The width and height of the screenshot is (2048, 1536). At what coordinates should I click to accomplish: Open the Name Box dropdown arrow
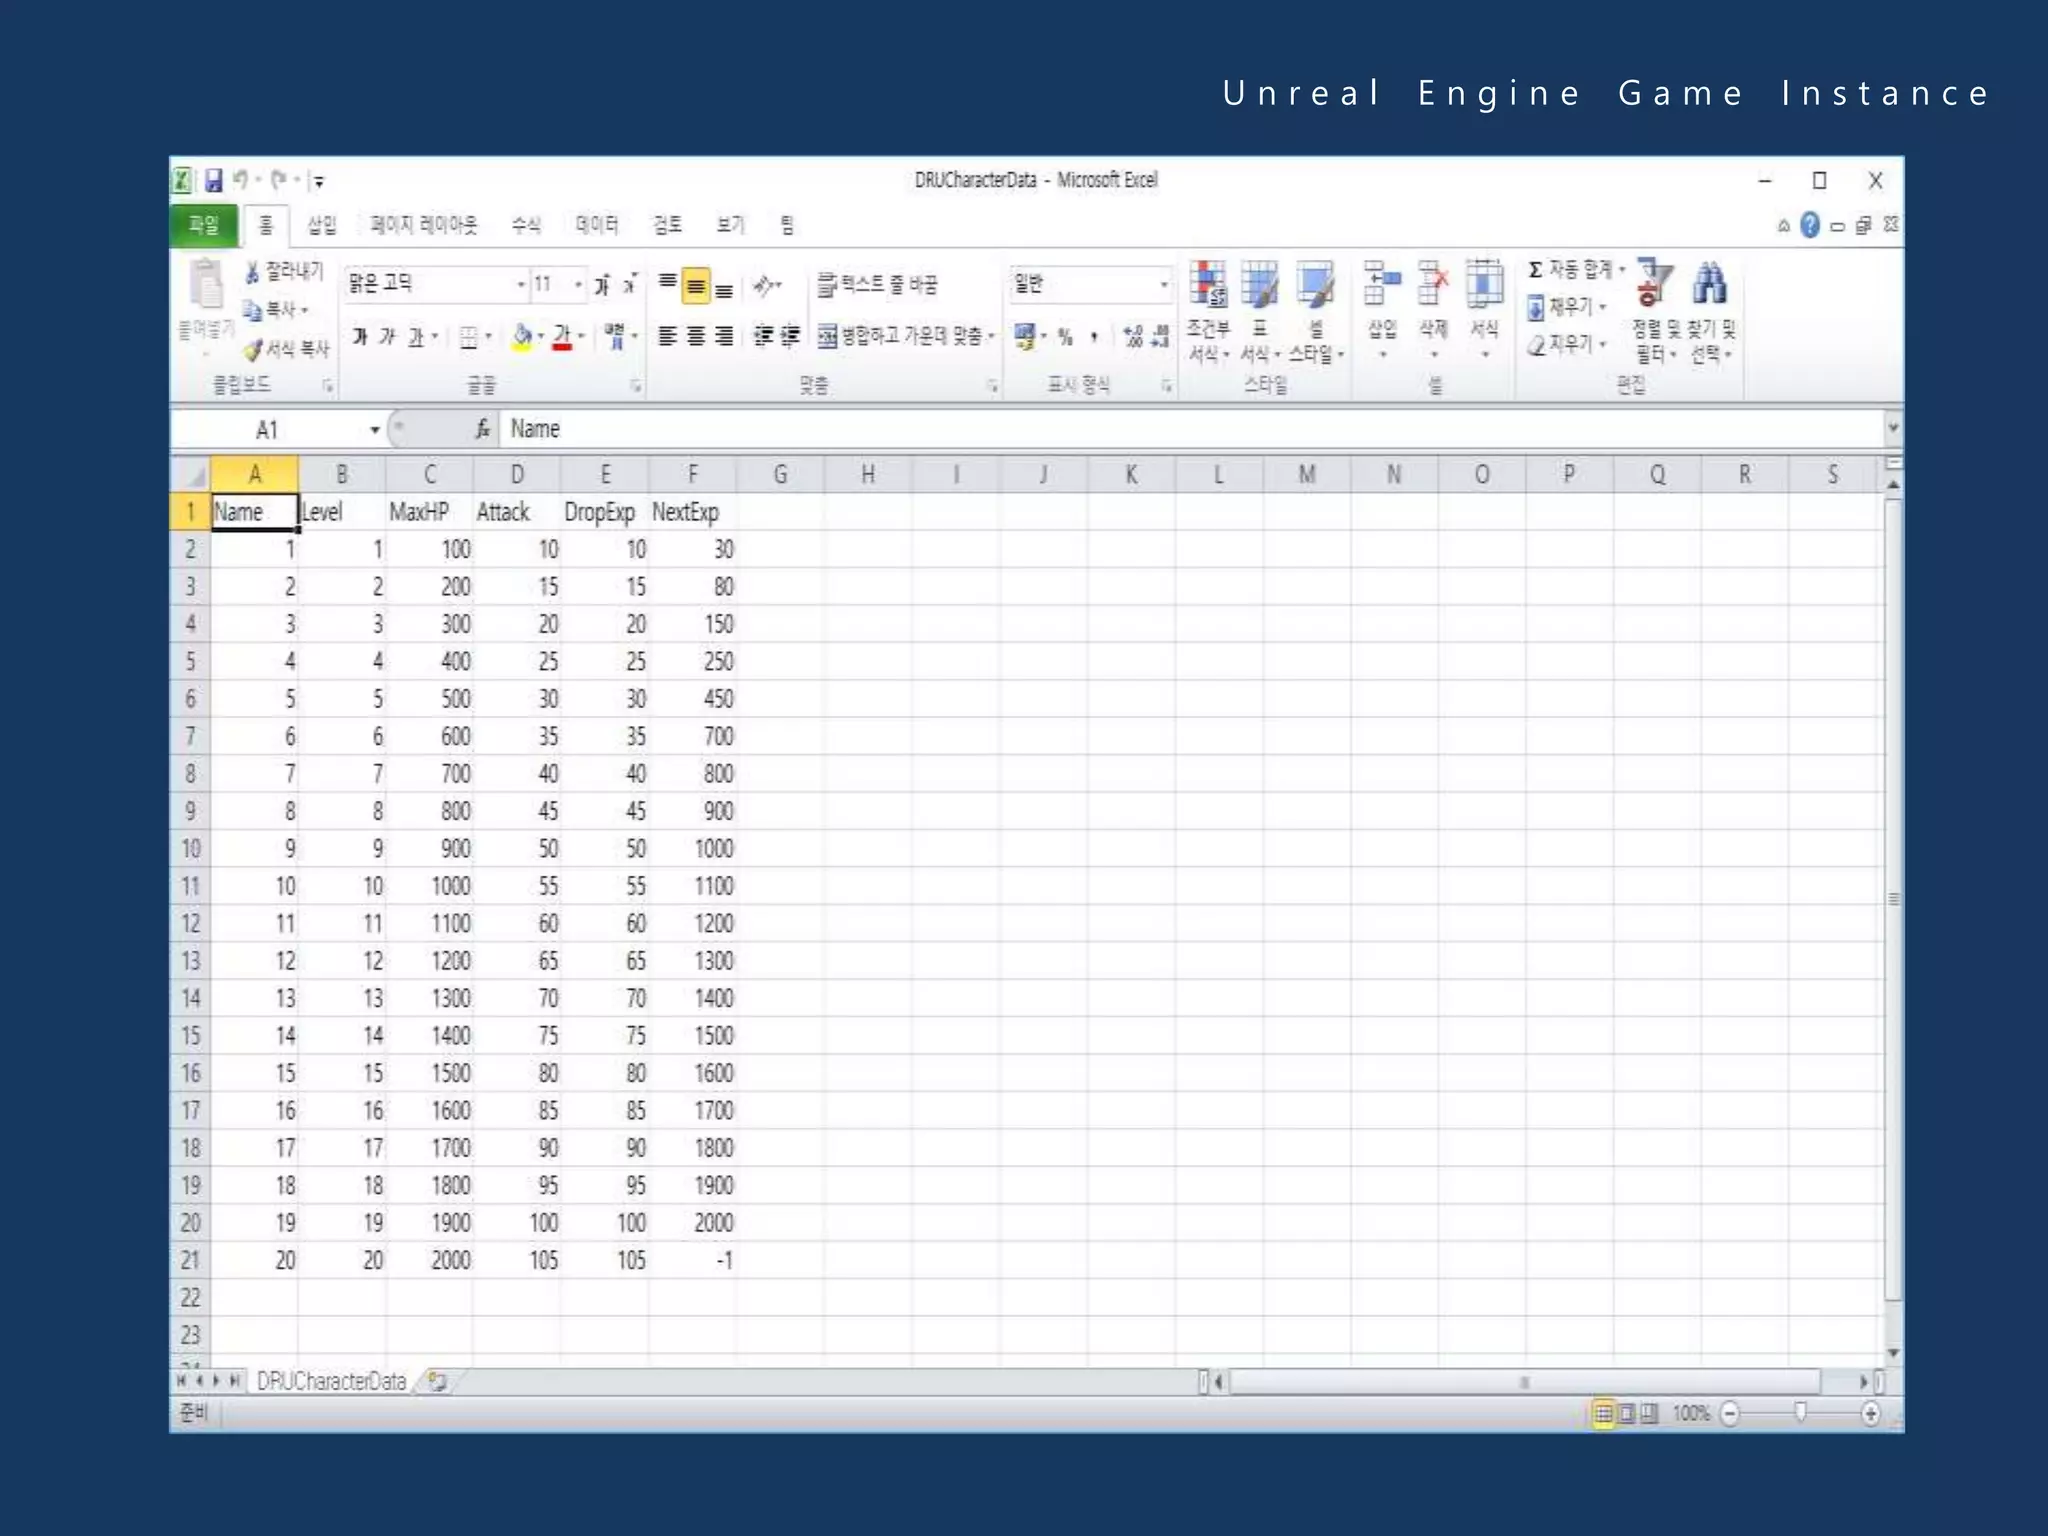375,430
